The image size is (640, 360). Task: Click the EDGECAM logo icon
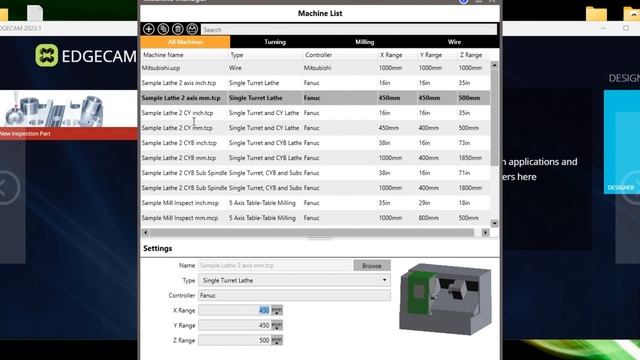(x=47, y=56)
